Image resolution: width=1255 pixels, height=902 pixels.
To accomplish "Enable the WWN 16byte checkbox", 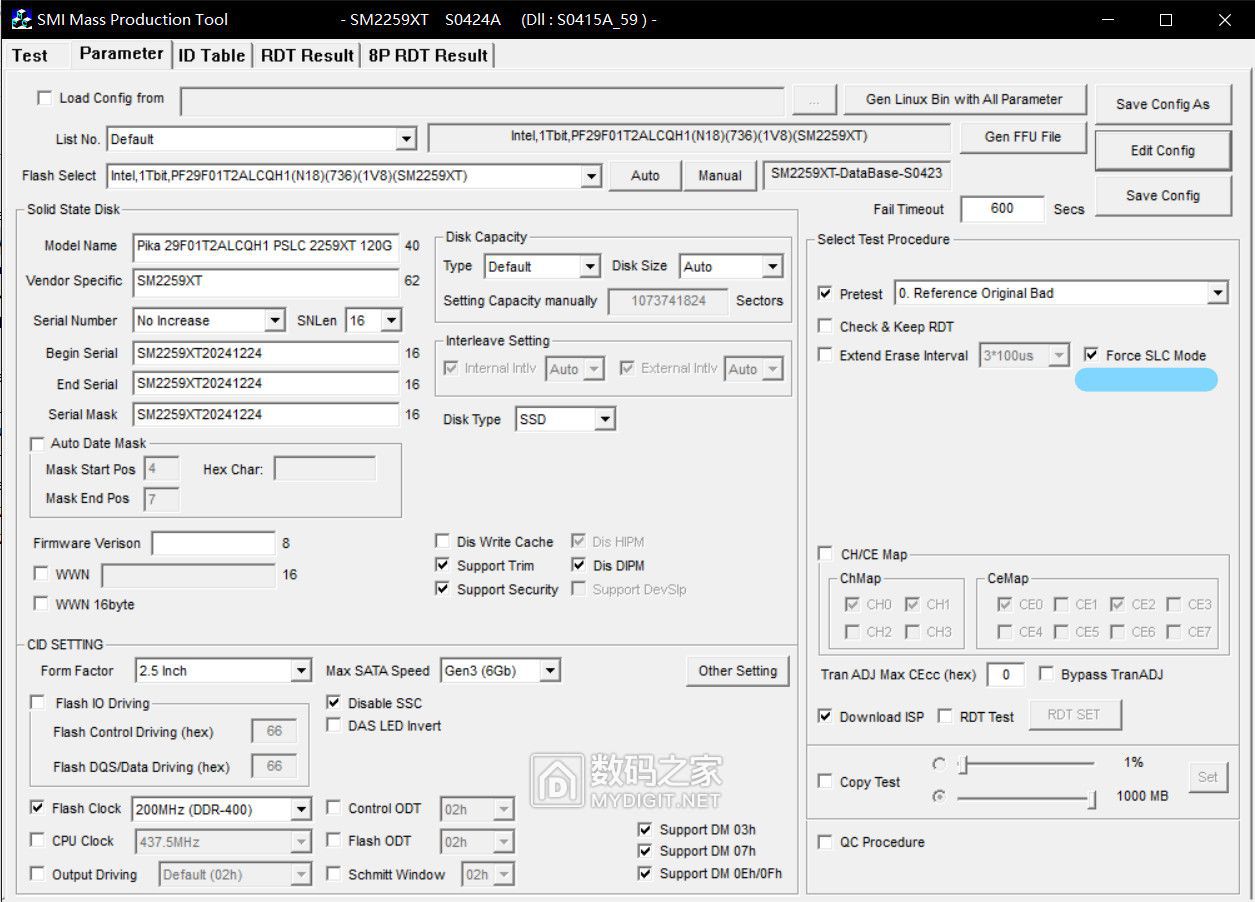I will [41, 604].
